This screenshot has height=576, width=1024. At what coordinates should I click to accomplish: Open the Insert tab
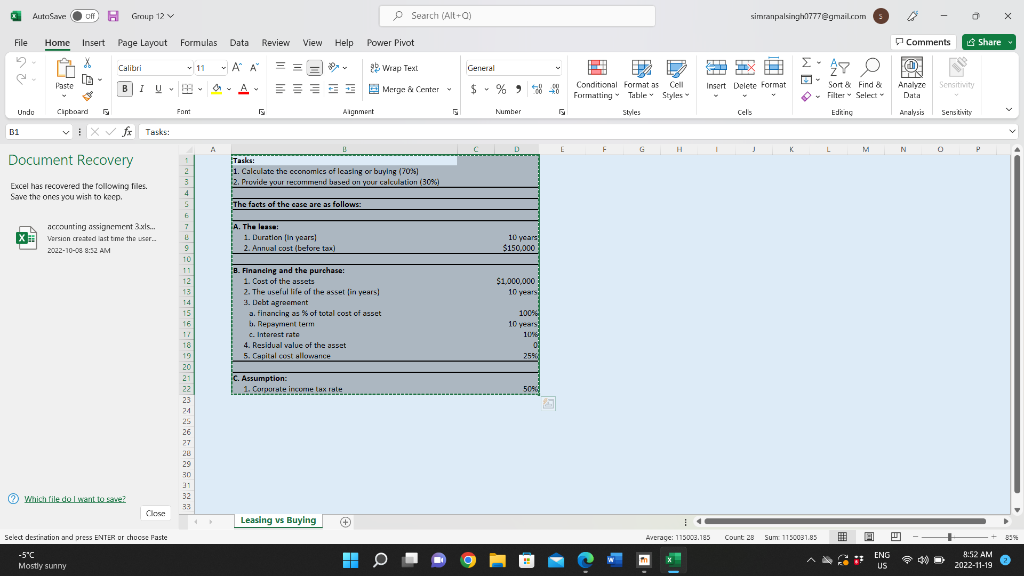pos(93,42)
